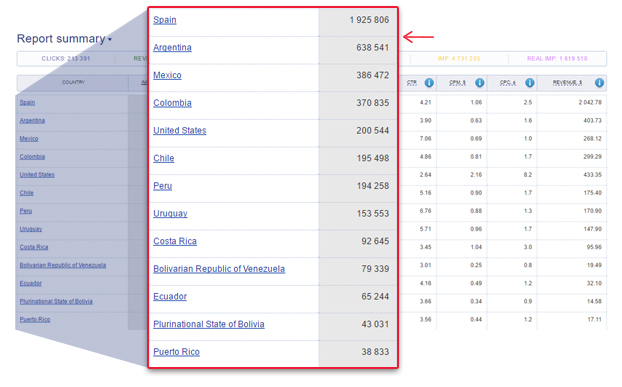Click the Costa Rica CPM value 1.04
Image resolution: width=622 pixels, height=387 pixels.
click(x=476, y=247)
